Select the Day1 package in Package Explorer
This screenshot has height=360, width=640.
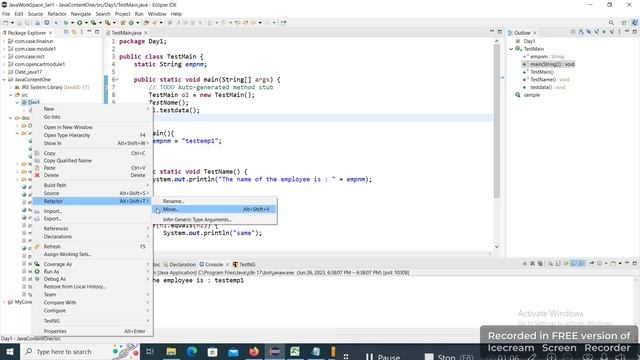point(31,102)
